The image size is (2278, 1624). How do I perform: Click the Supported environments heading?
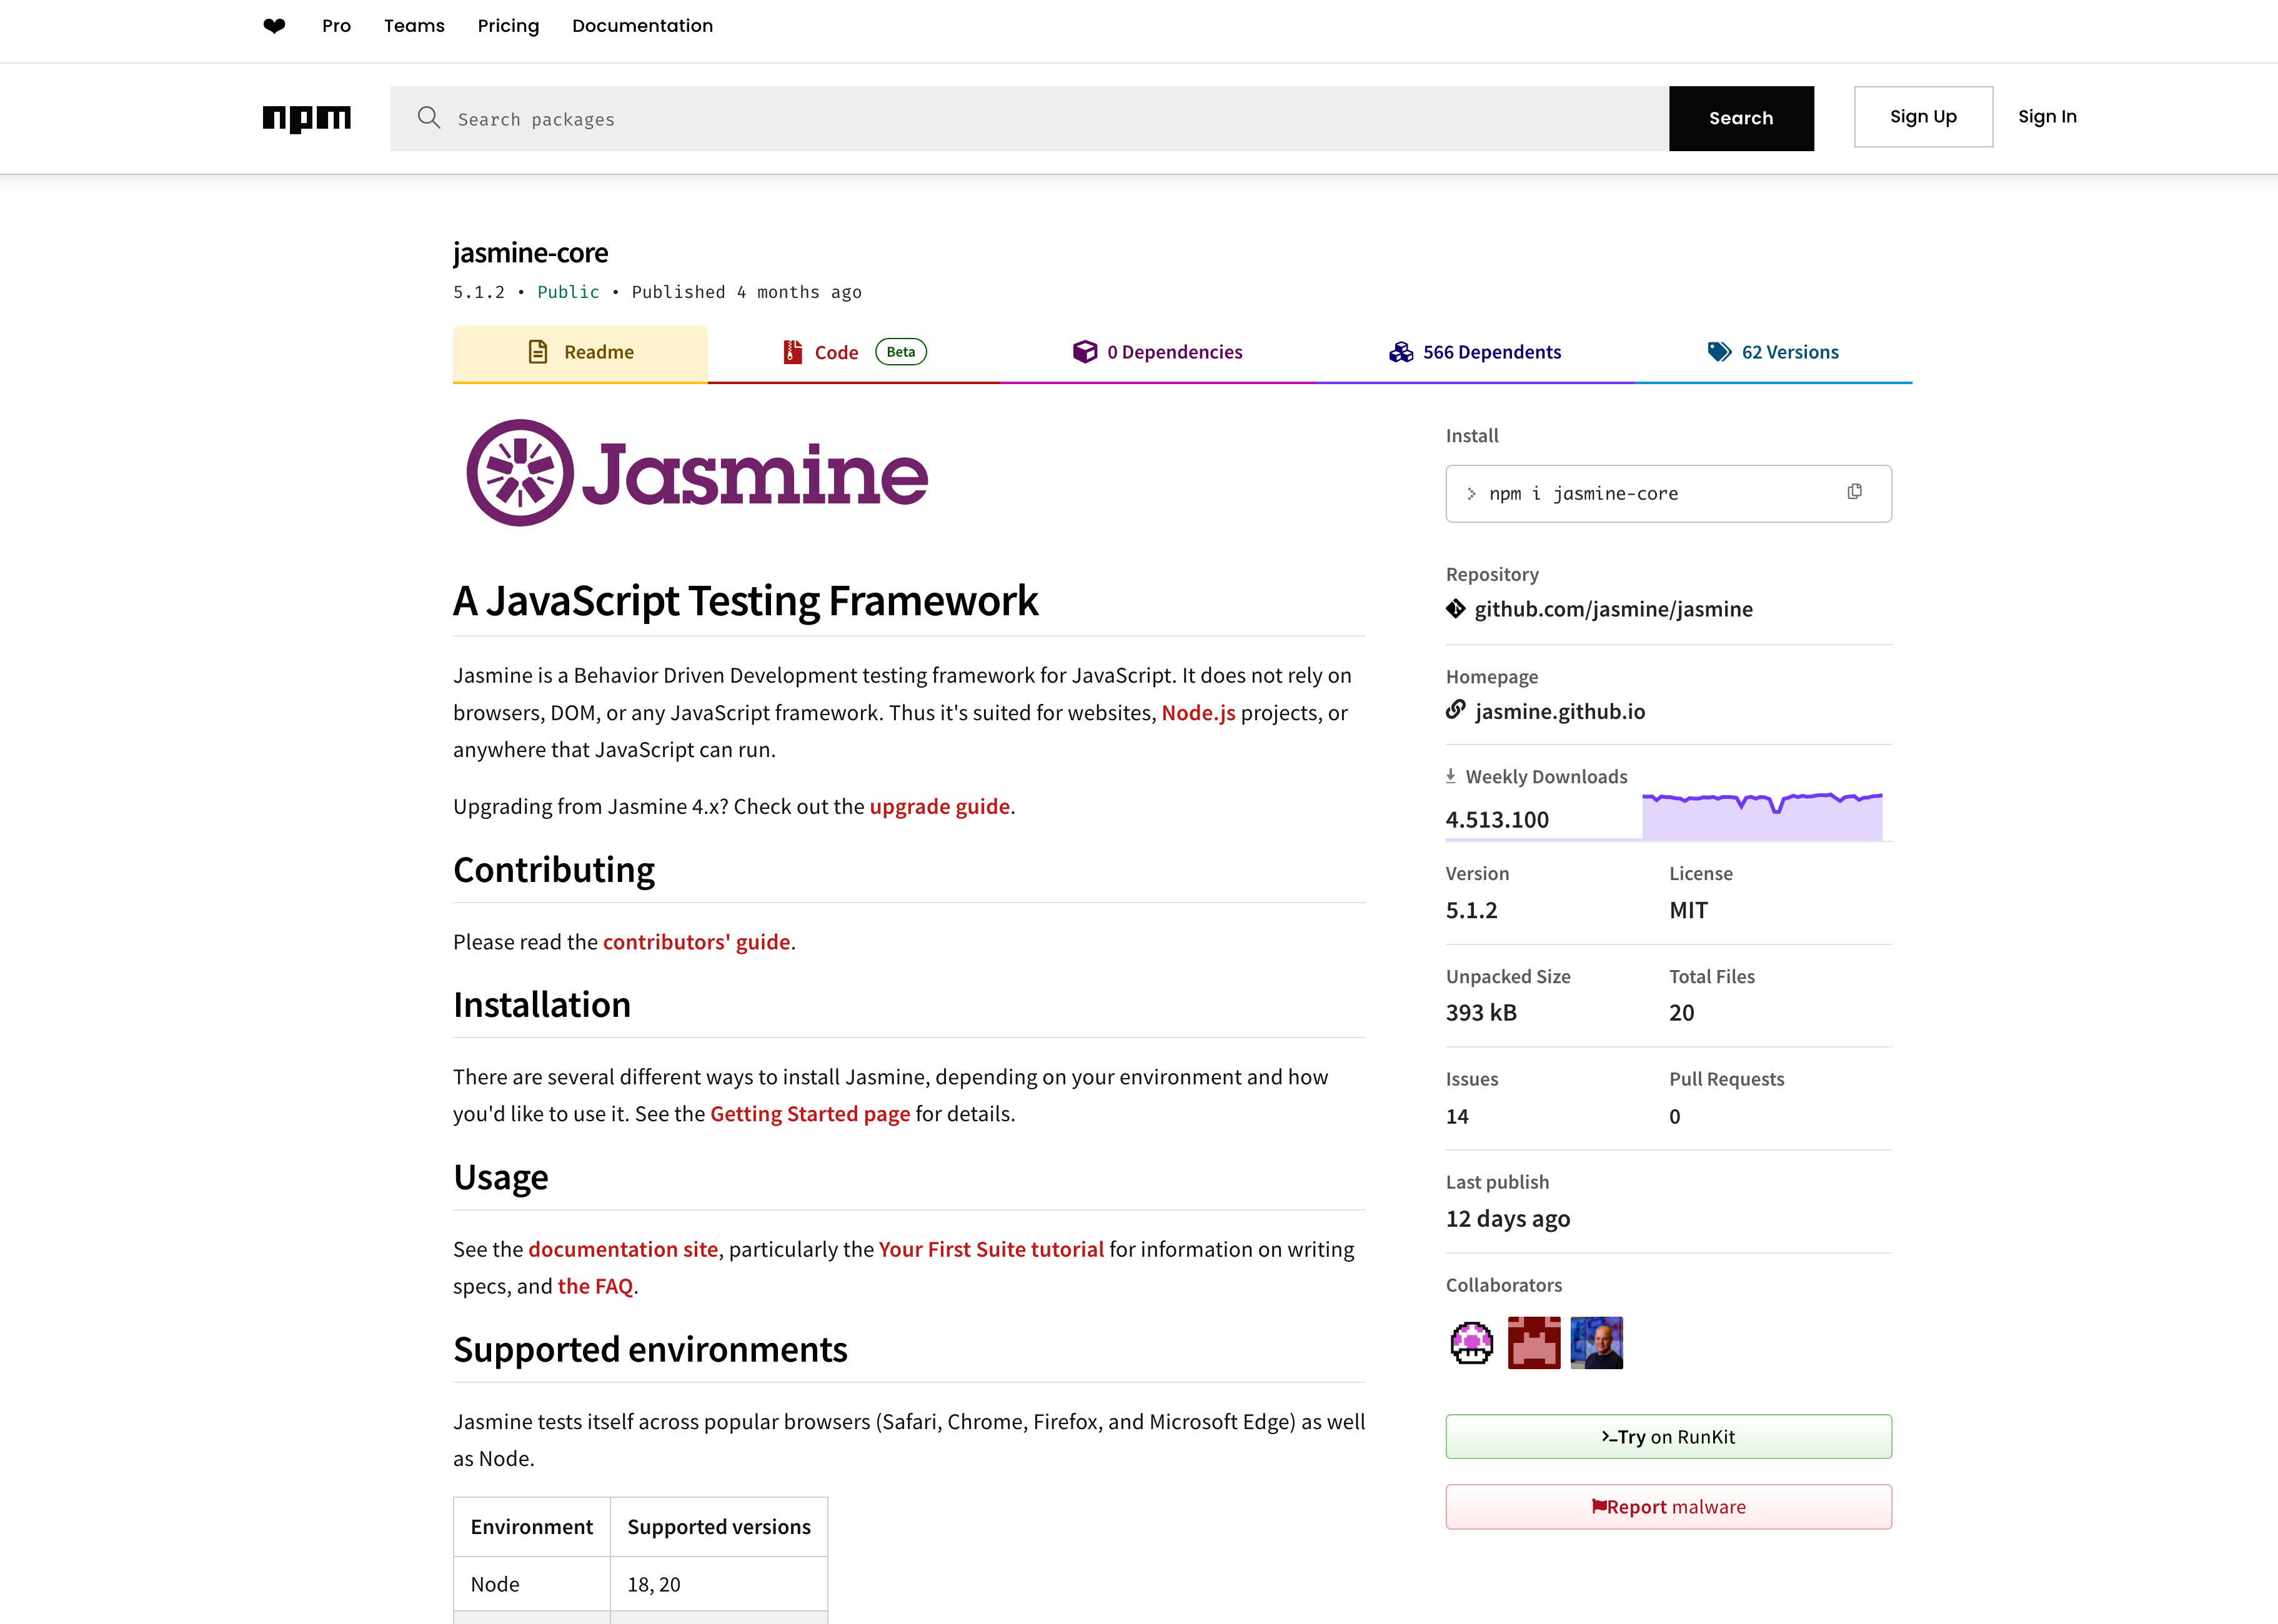click(650, 1350)
